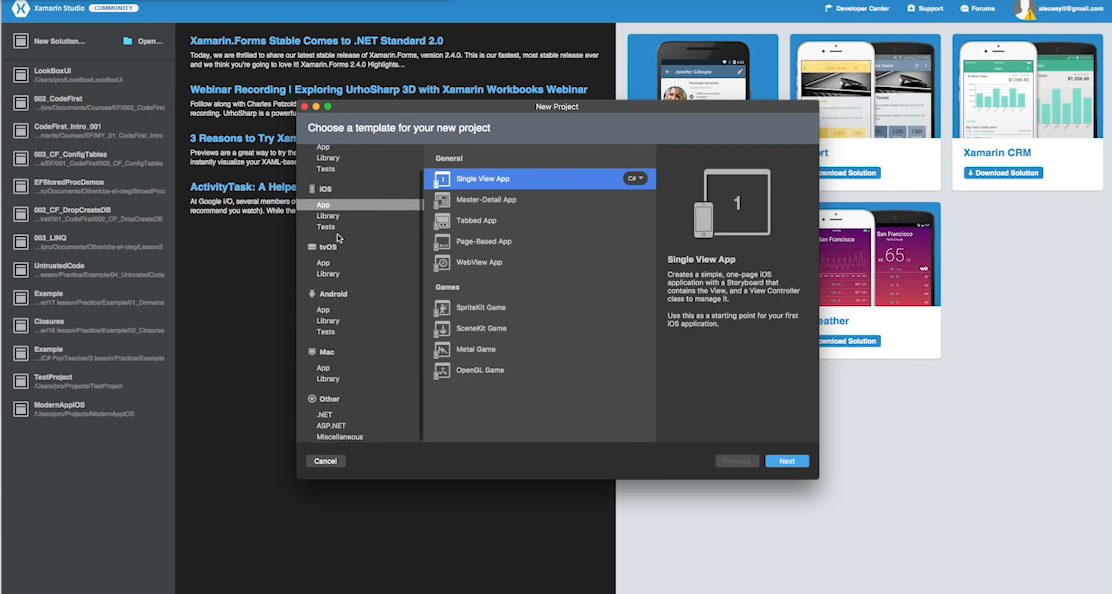1112x594 pixels.
Task: Open UrhoSharp 3D Webinar Recording article
Action: pos(389,90)
